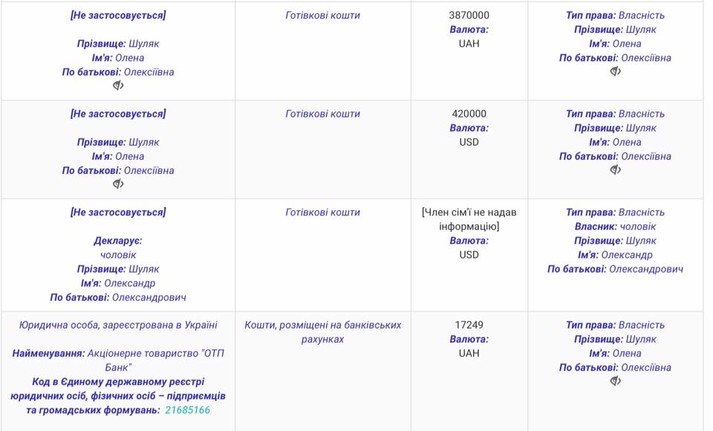Click "Готівкові кошти" in the 420000 USD row
Image resolution: width=713 pixels, height=431 pixels.
pos(323,114)
